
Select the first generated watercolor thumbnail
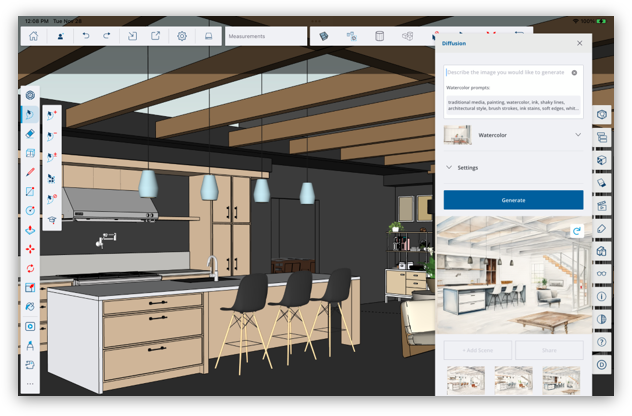coord(466,379)
